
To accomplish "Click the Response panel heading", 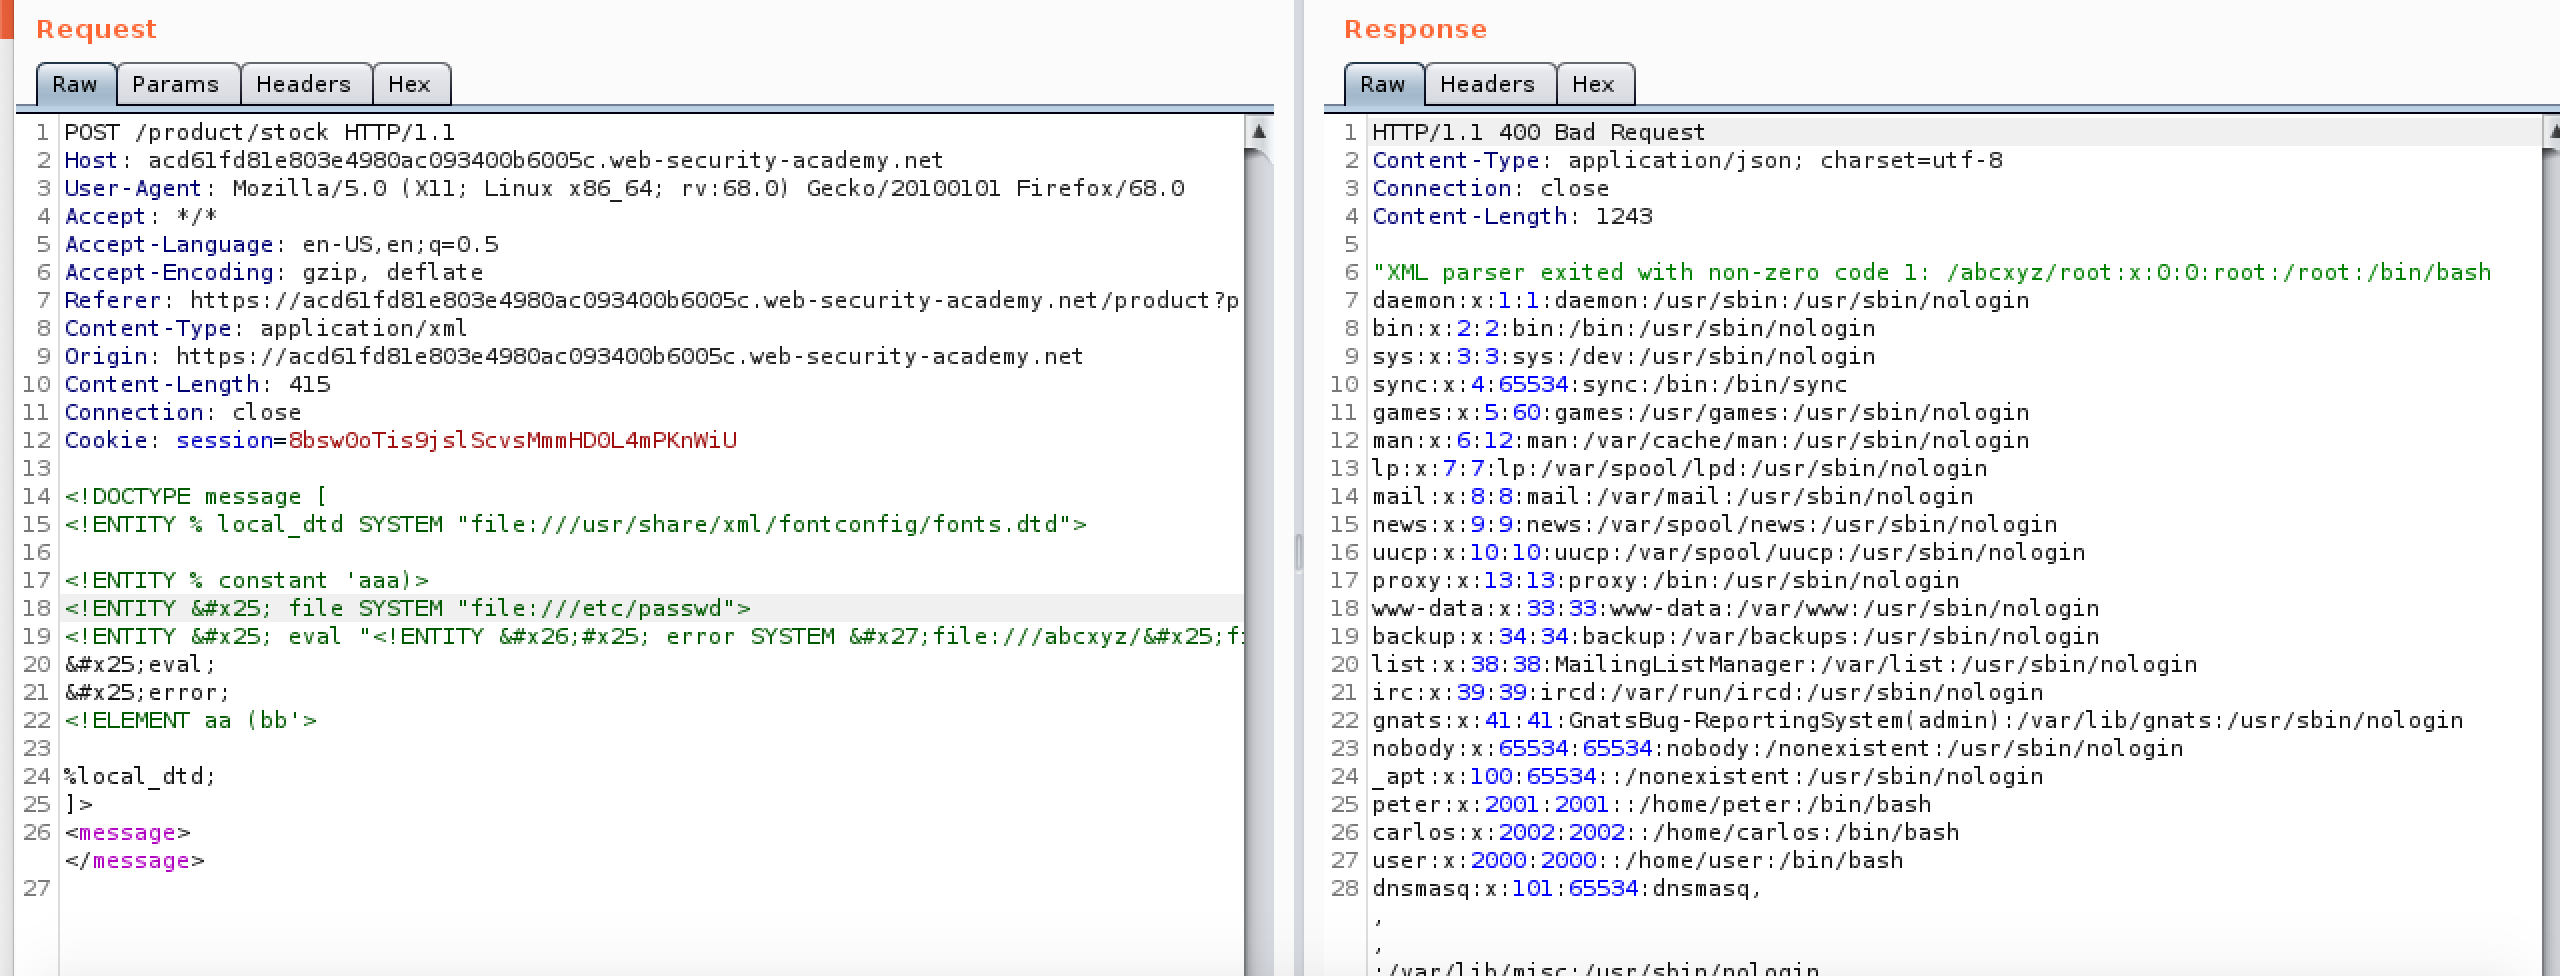I will click(x=1416, y=29).
